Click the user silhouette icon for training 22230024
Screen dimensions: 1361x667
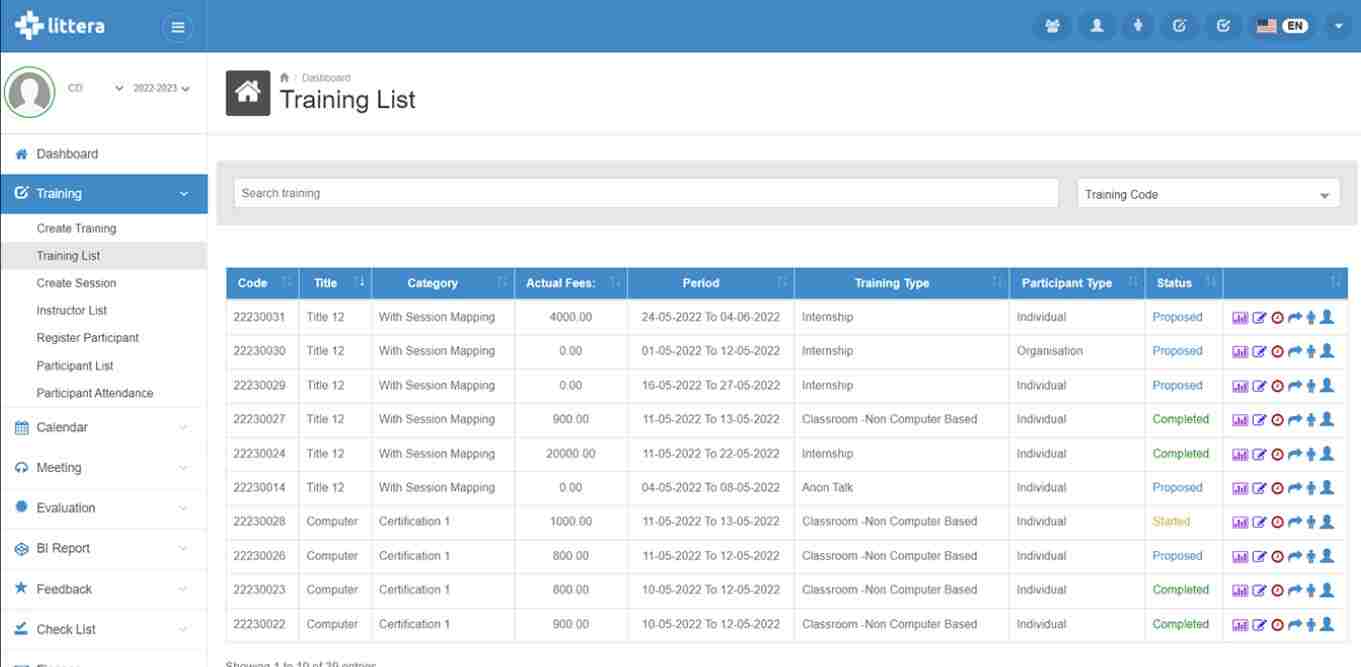click(x=1327, y=453)
